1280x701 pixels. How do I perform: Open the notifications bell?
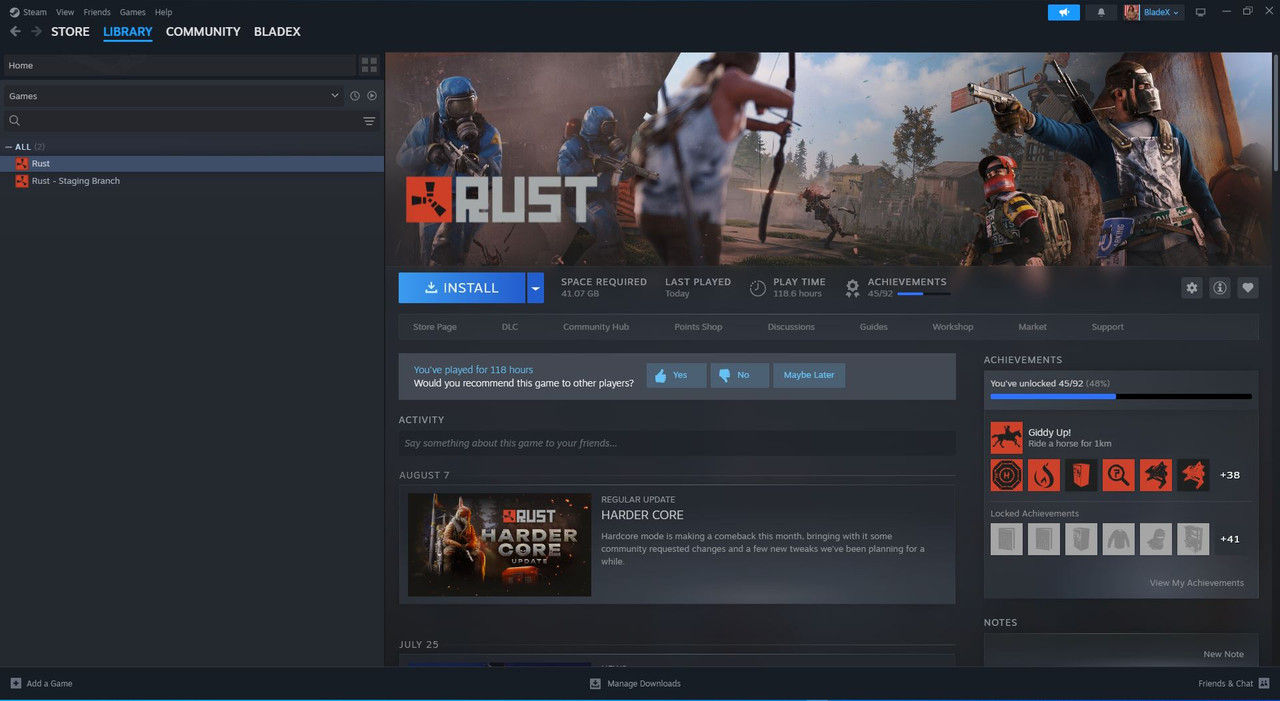[x=1102, y=12]
